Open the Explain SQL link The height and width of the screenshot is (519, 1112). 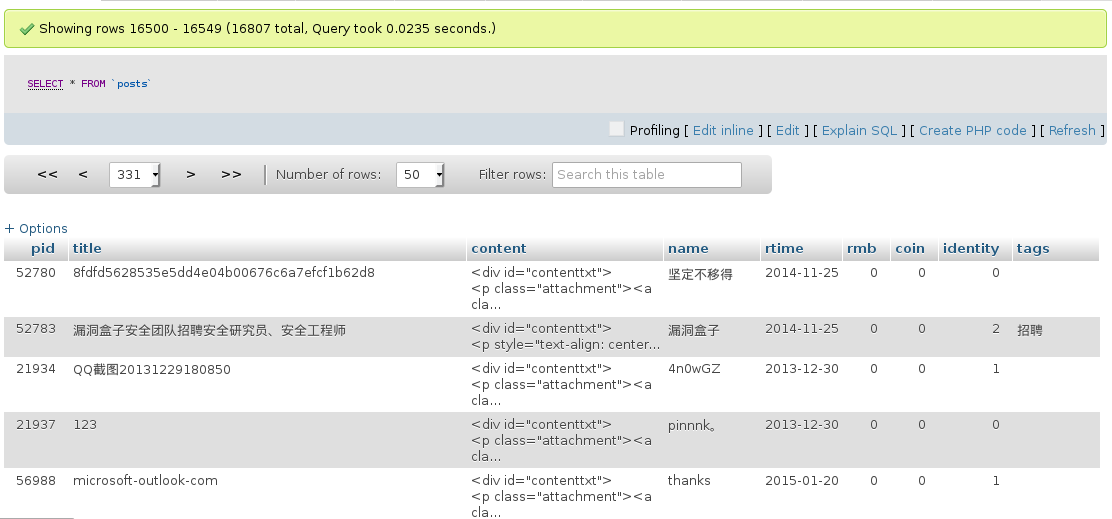click(859, 130)
